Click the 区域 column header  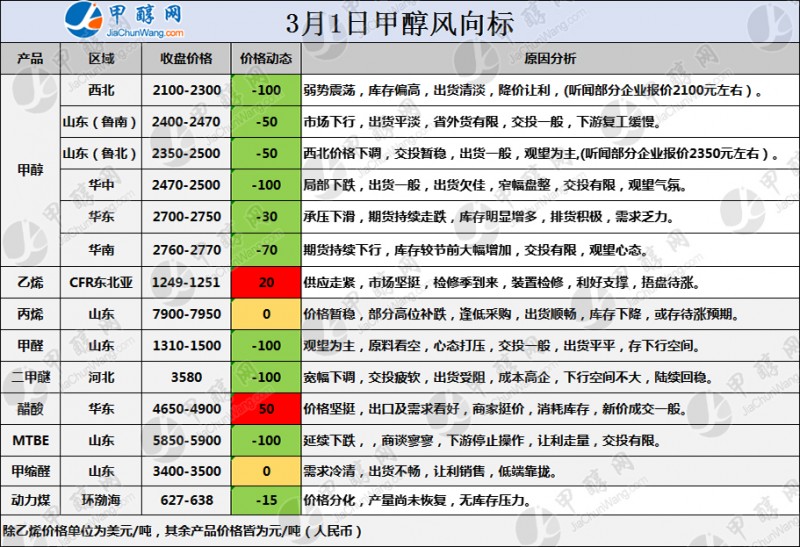coord(101,59)
